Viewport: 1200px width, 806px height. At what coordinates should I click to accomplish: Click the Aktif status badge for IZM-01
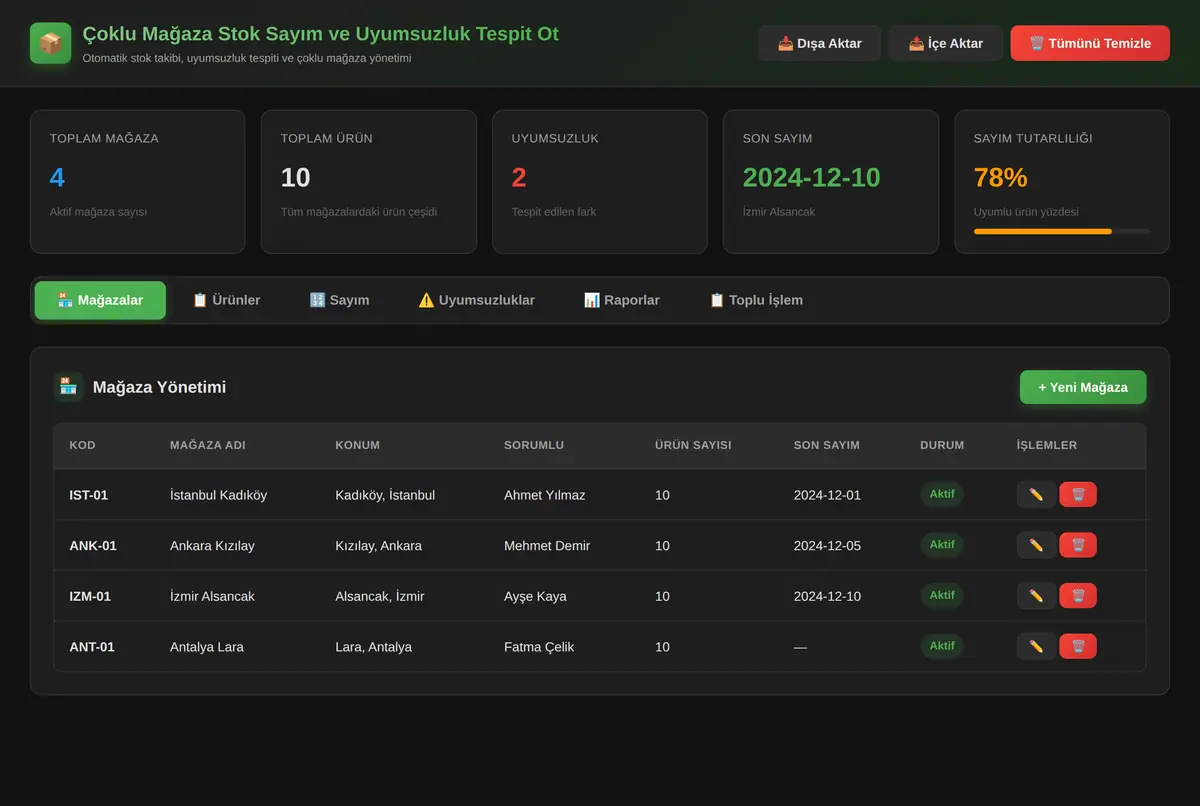tap(942, 595)
